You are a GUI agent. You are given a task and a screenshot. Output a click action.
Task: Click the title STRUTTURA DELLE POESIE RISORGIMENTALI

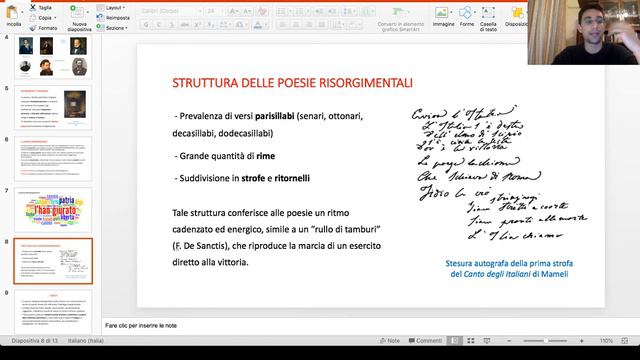pos(292,83)
